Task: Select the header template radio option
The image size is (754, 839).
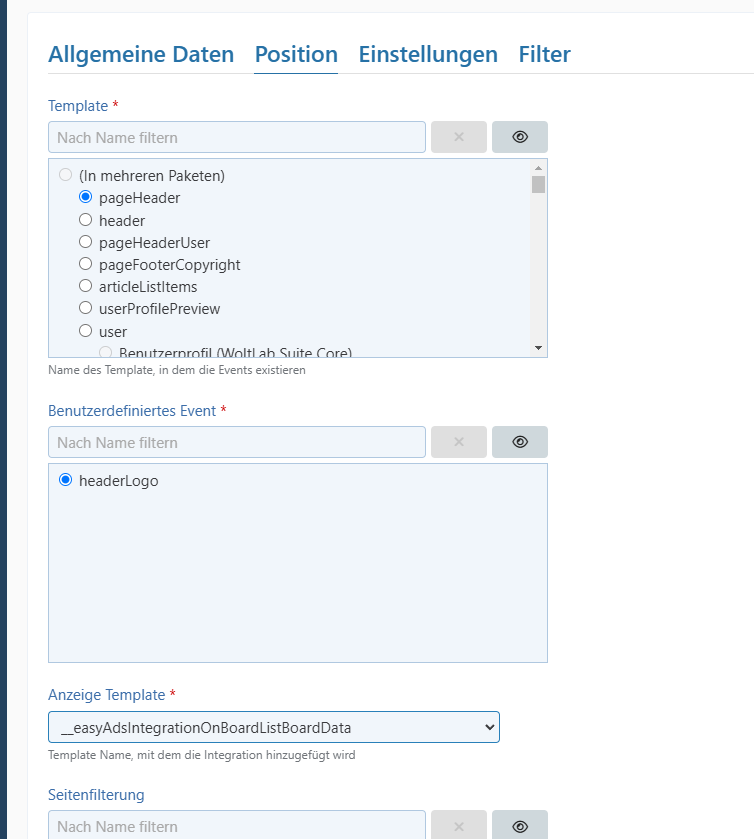Action: [x=86, y=220]
